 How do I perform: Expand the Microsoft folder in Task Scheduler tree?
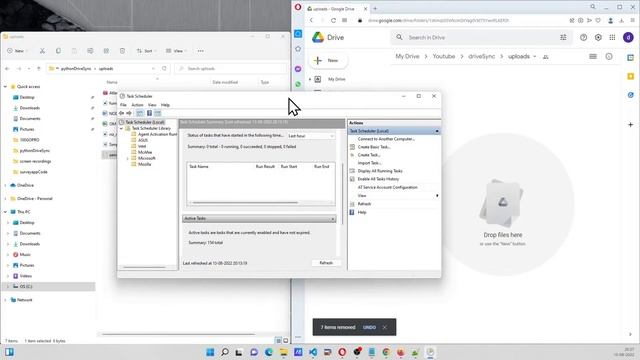[x=127, y=158]
